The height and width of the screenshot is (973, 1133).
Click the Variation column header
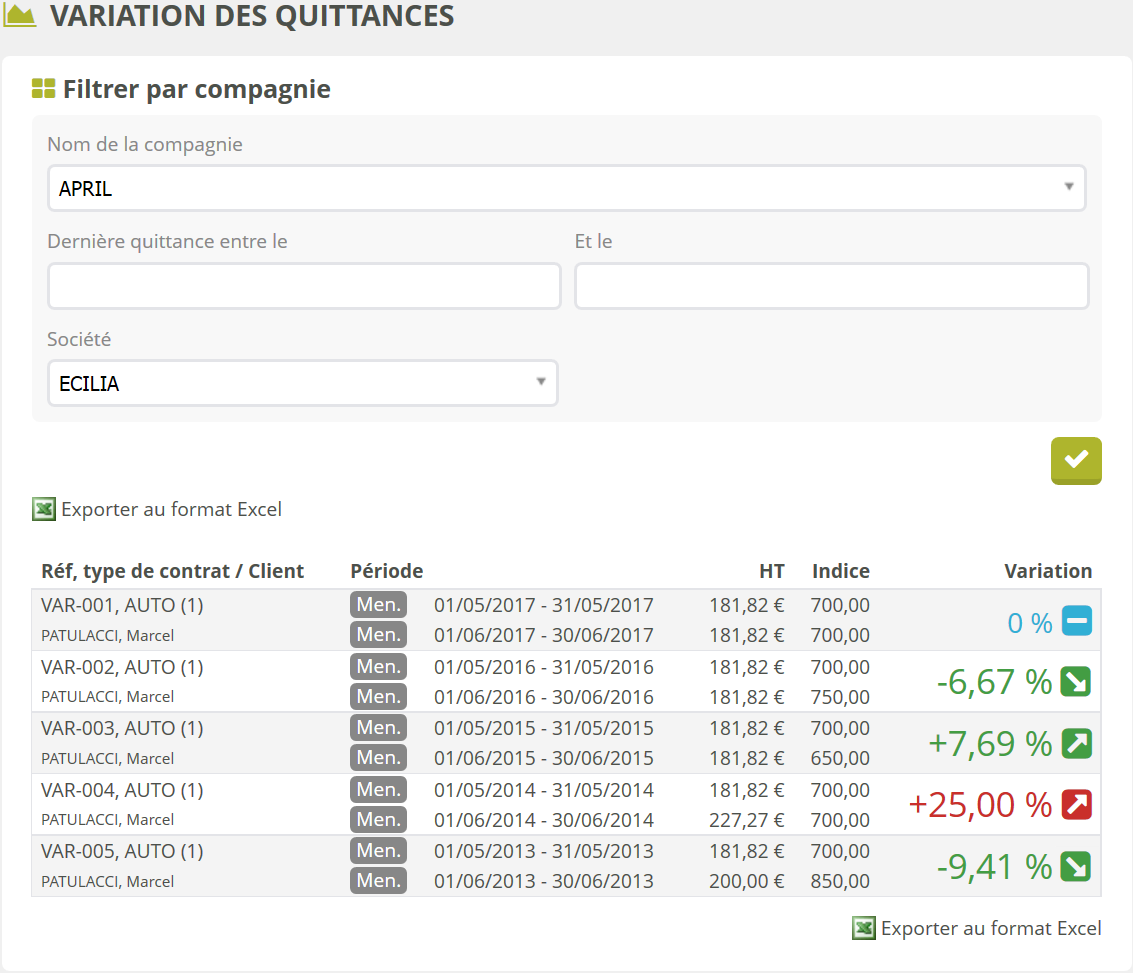tap(1047, 571)
